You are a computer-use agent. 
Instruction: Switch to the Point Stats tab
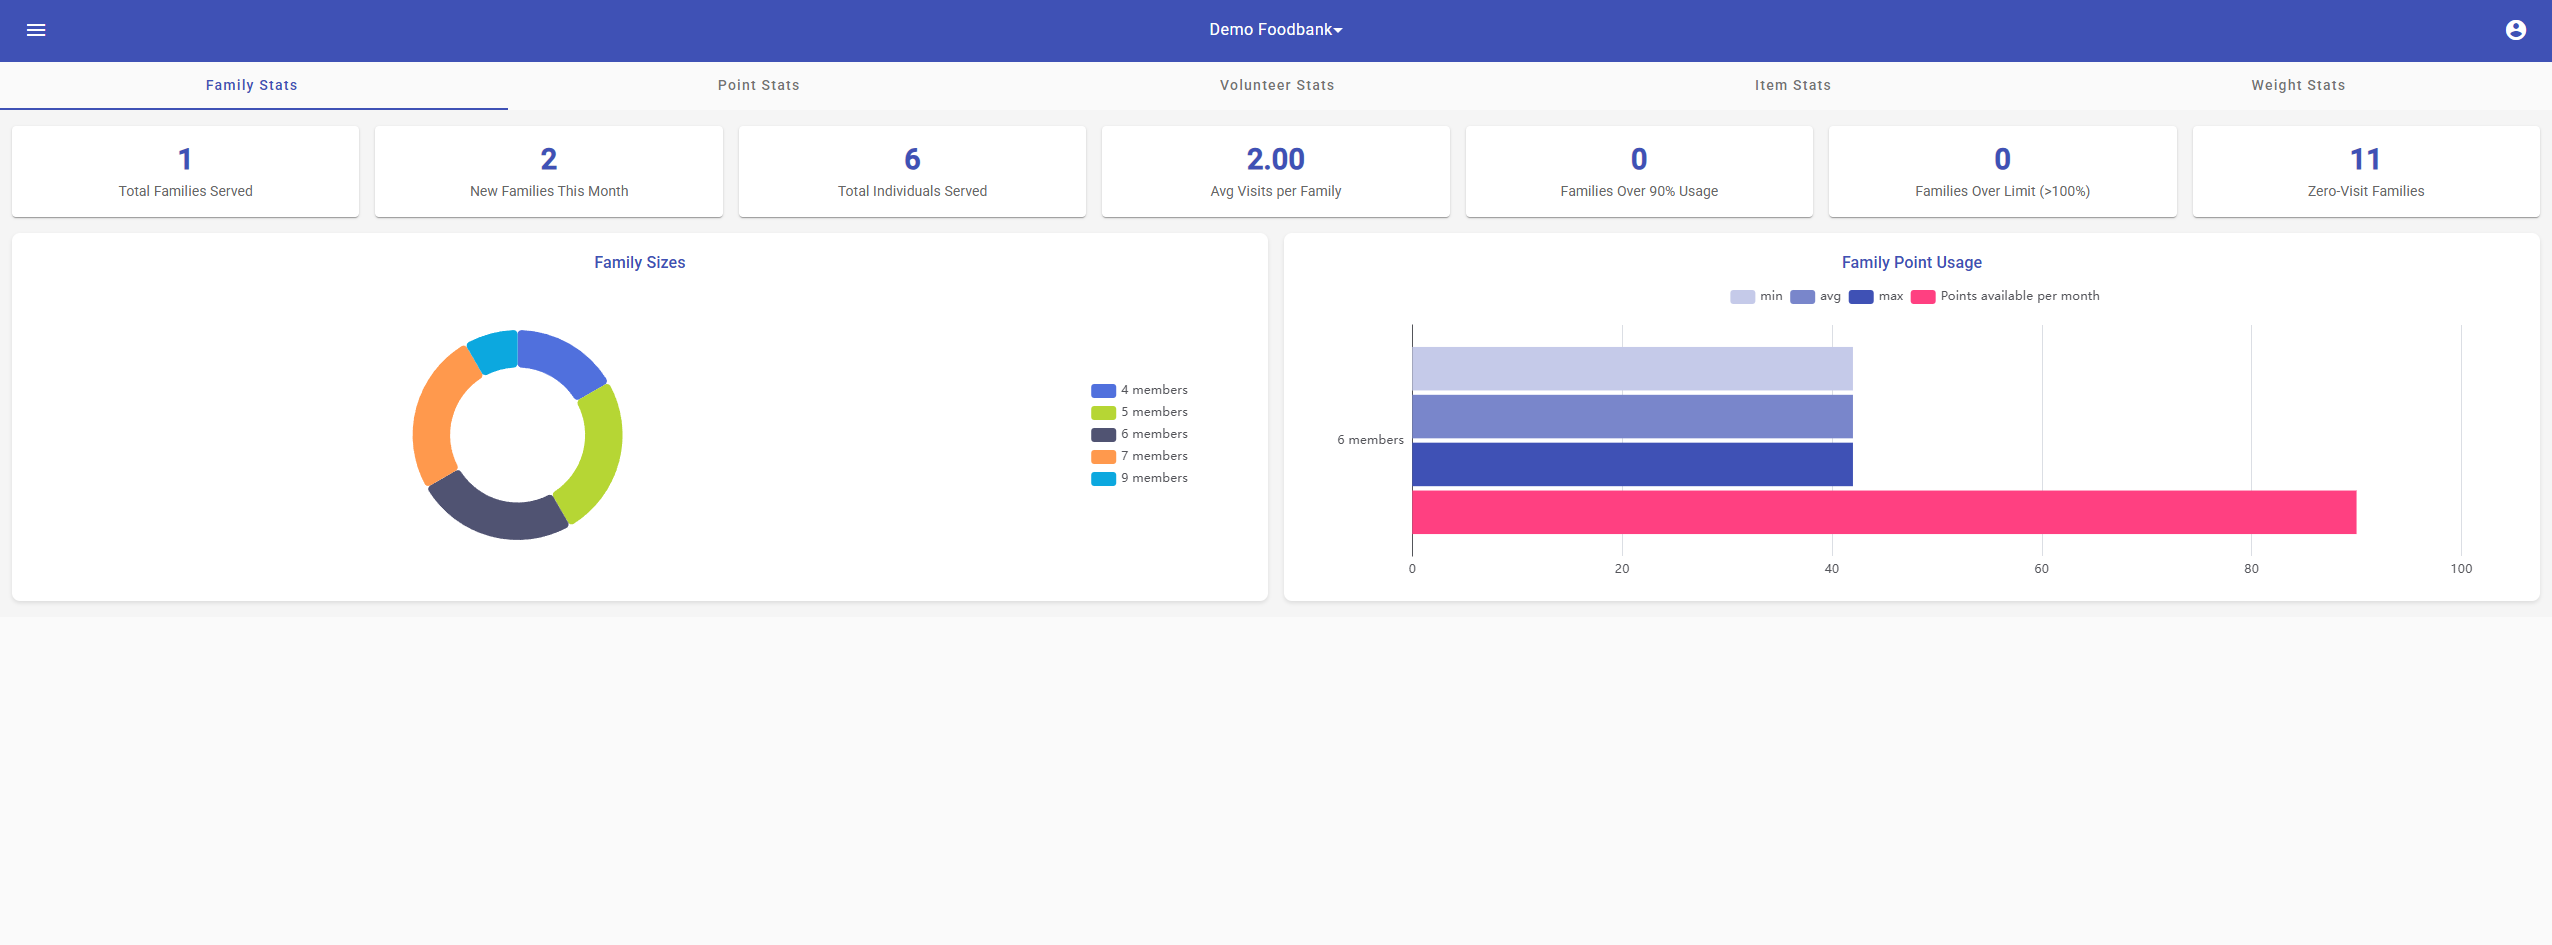pyautogui.click(x=757, y=85)
